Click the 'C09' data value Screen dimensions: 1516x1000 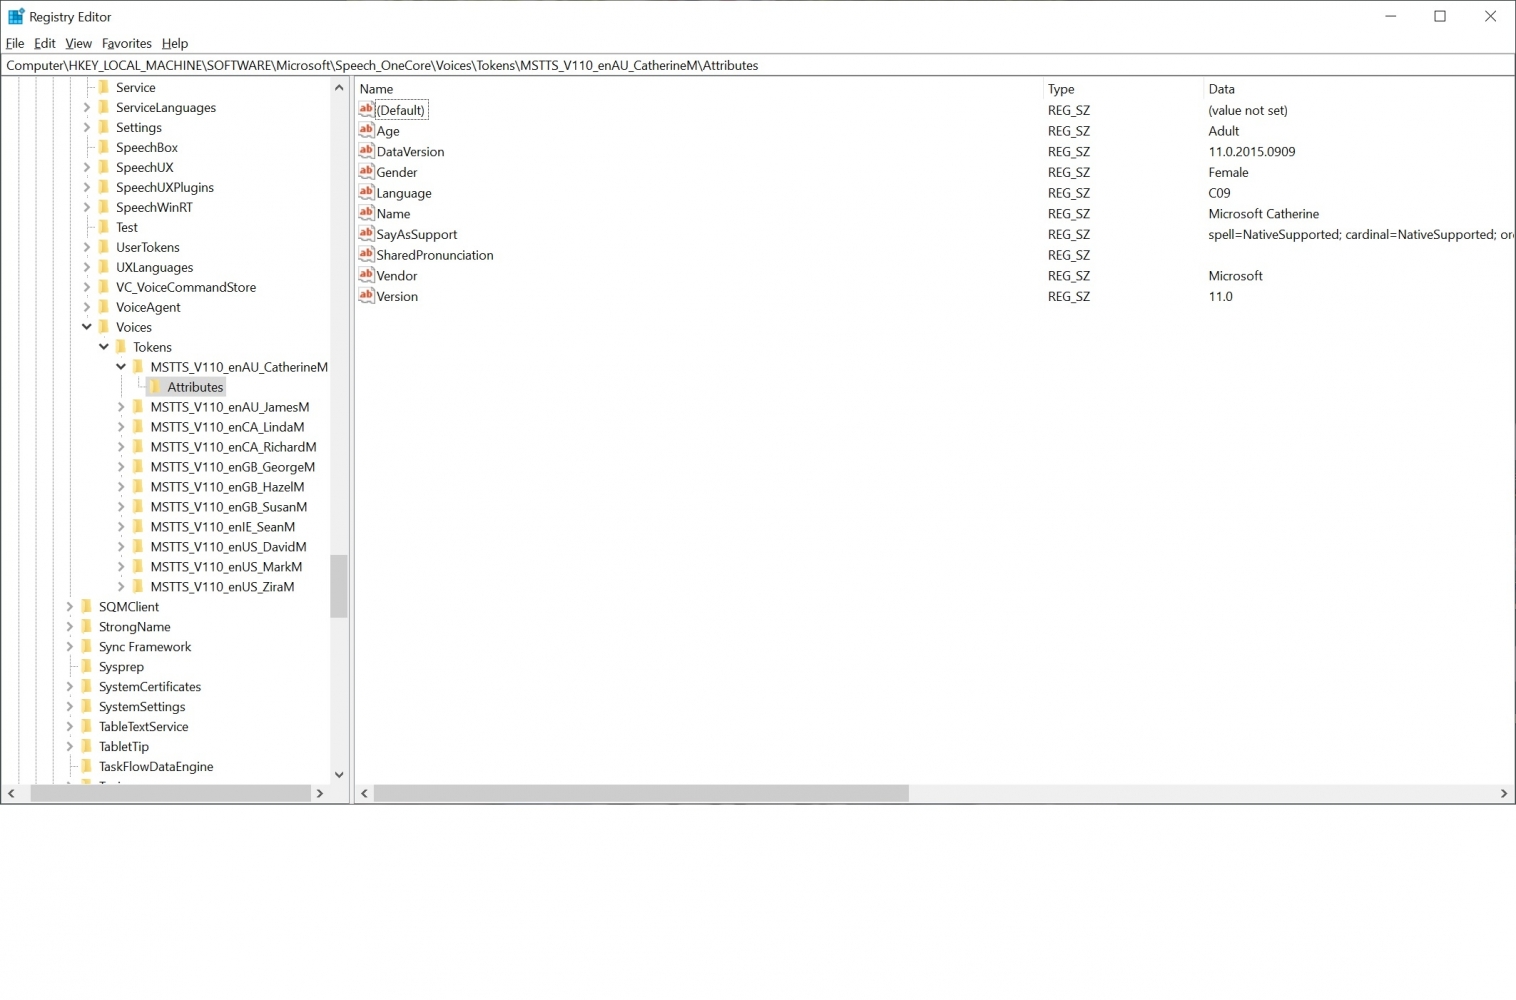click(1219, 193)
